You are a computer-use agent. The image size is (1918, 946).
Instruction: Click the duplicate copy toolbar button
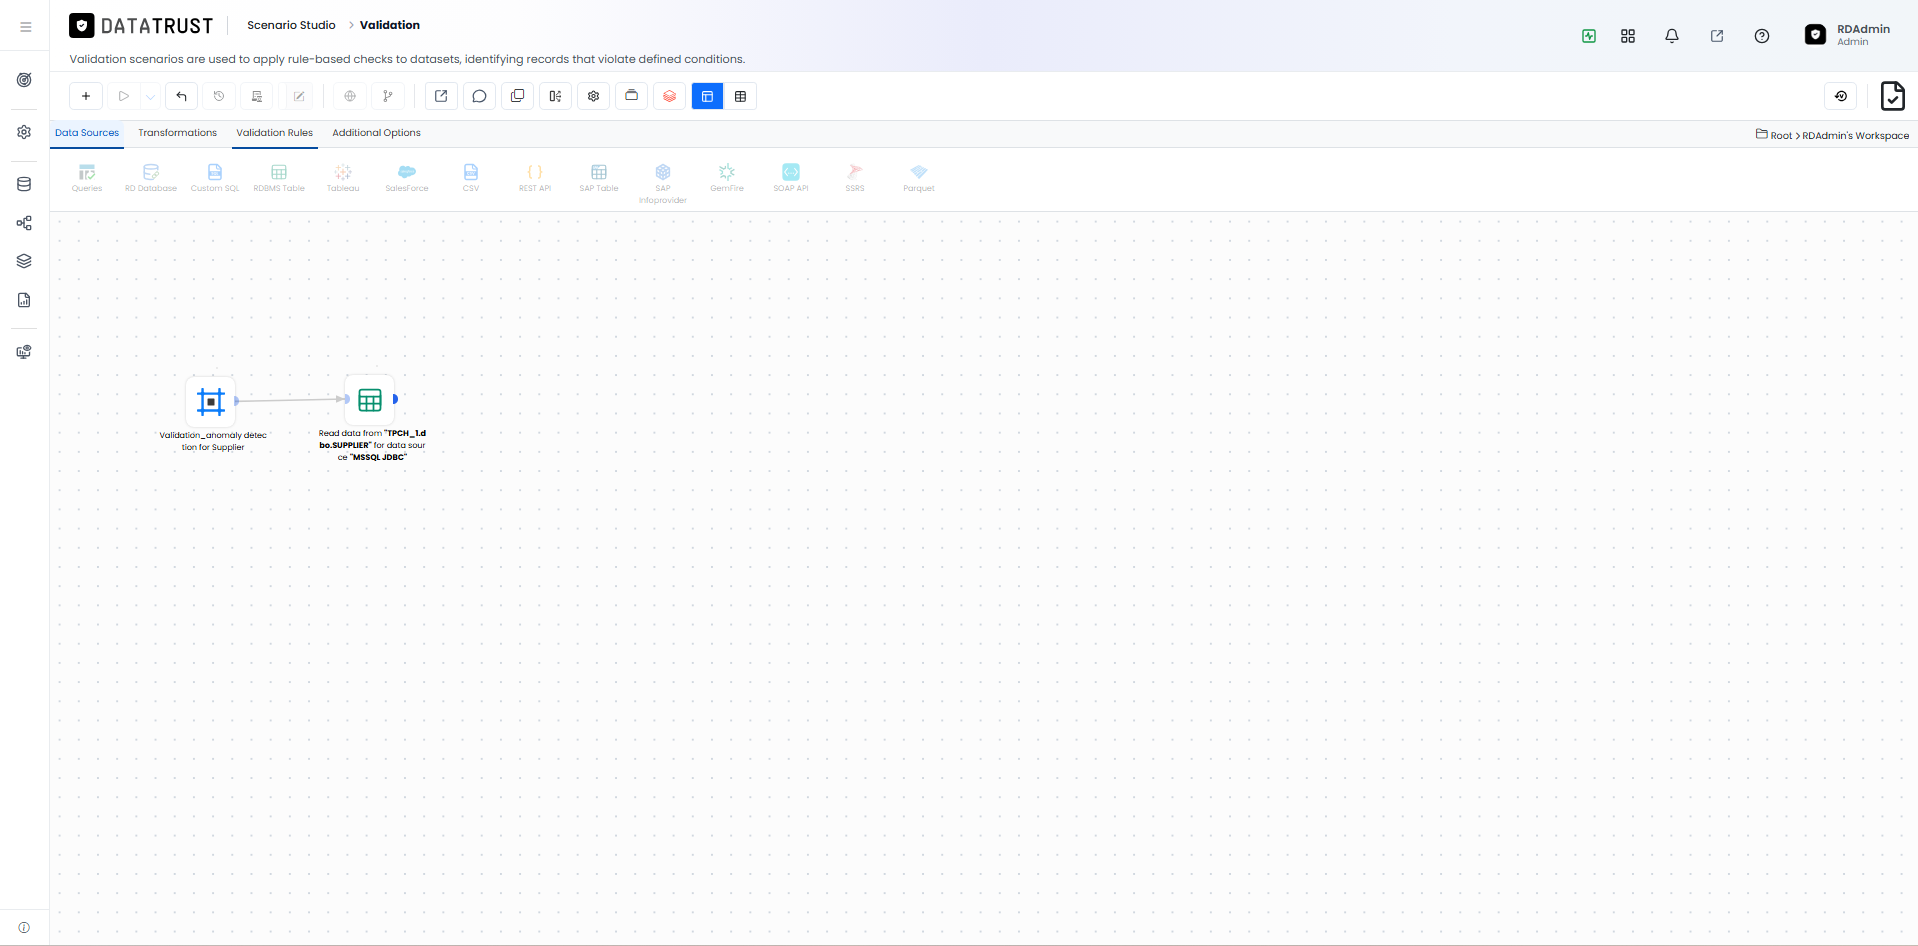click(x=517, y=96)
